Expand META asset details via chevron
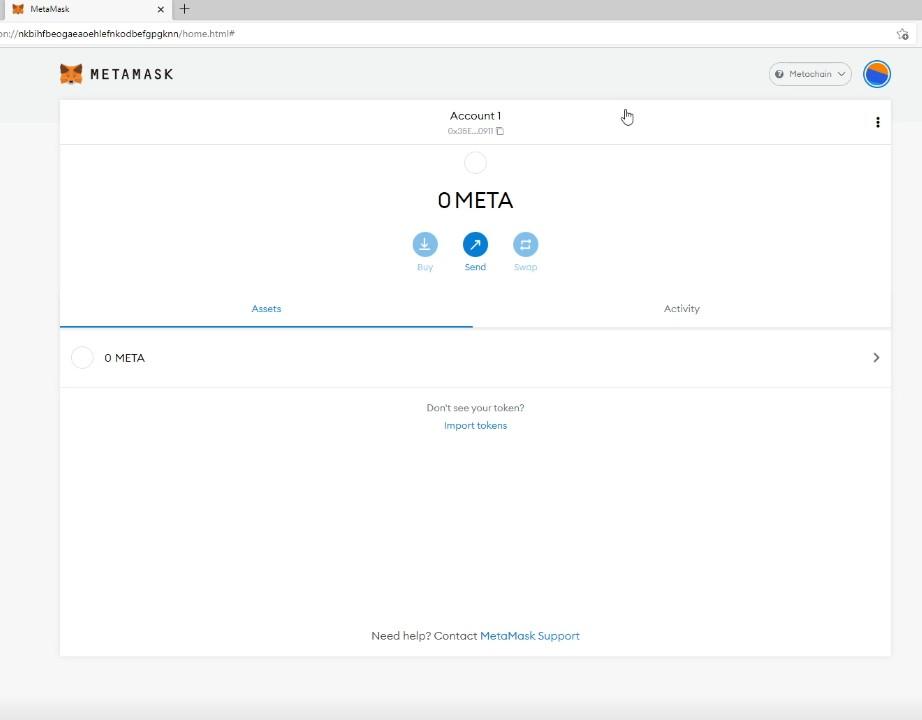 pyautogui.click(x=876, y=358)
